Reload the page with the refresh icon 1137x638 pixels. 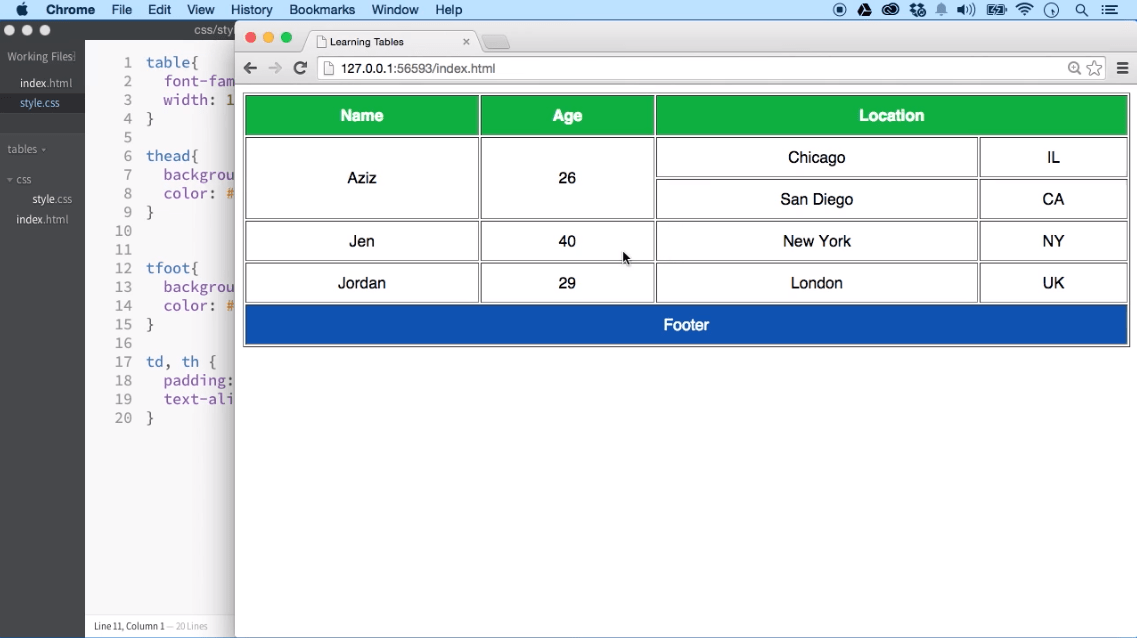tap(300, 68)
